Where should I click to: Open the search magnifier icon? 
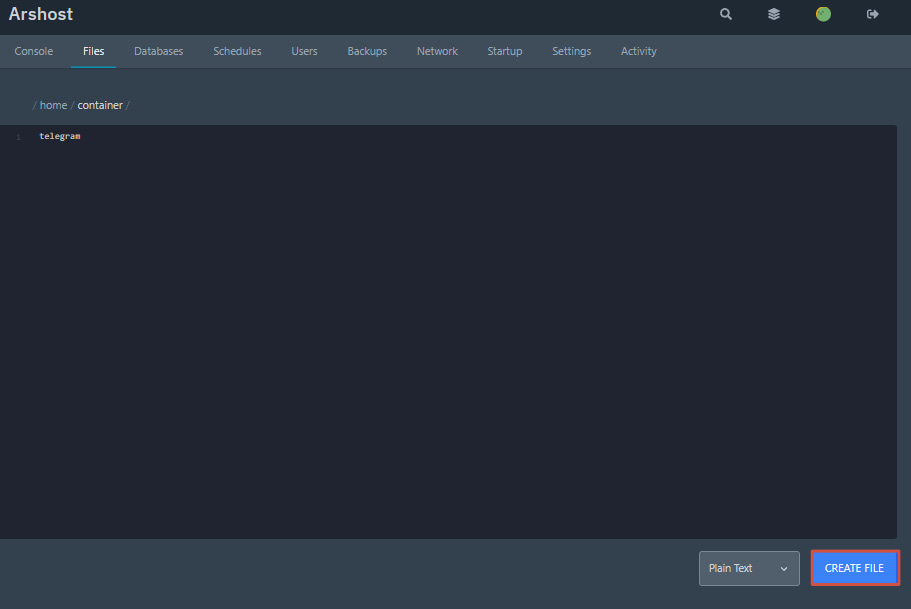(x=726, y=14)
